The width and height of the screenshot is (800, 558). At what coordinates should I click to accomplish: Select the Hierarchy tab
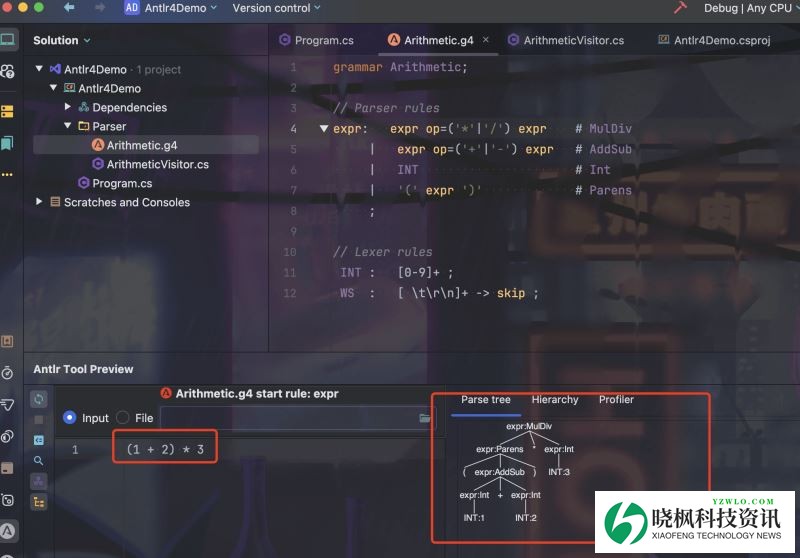click(555, 400)
